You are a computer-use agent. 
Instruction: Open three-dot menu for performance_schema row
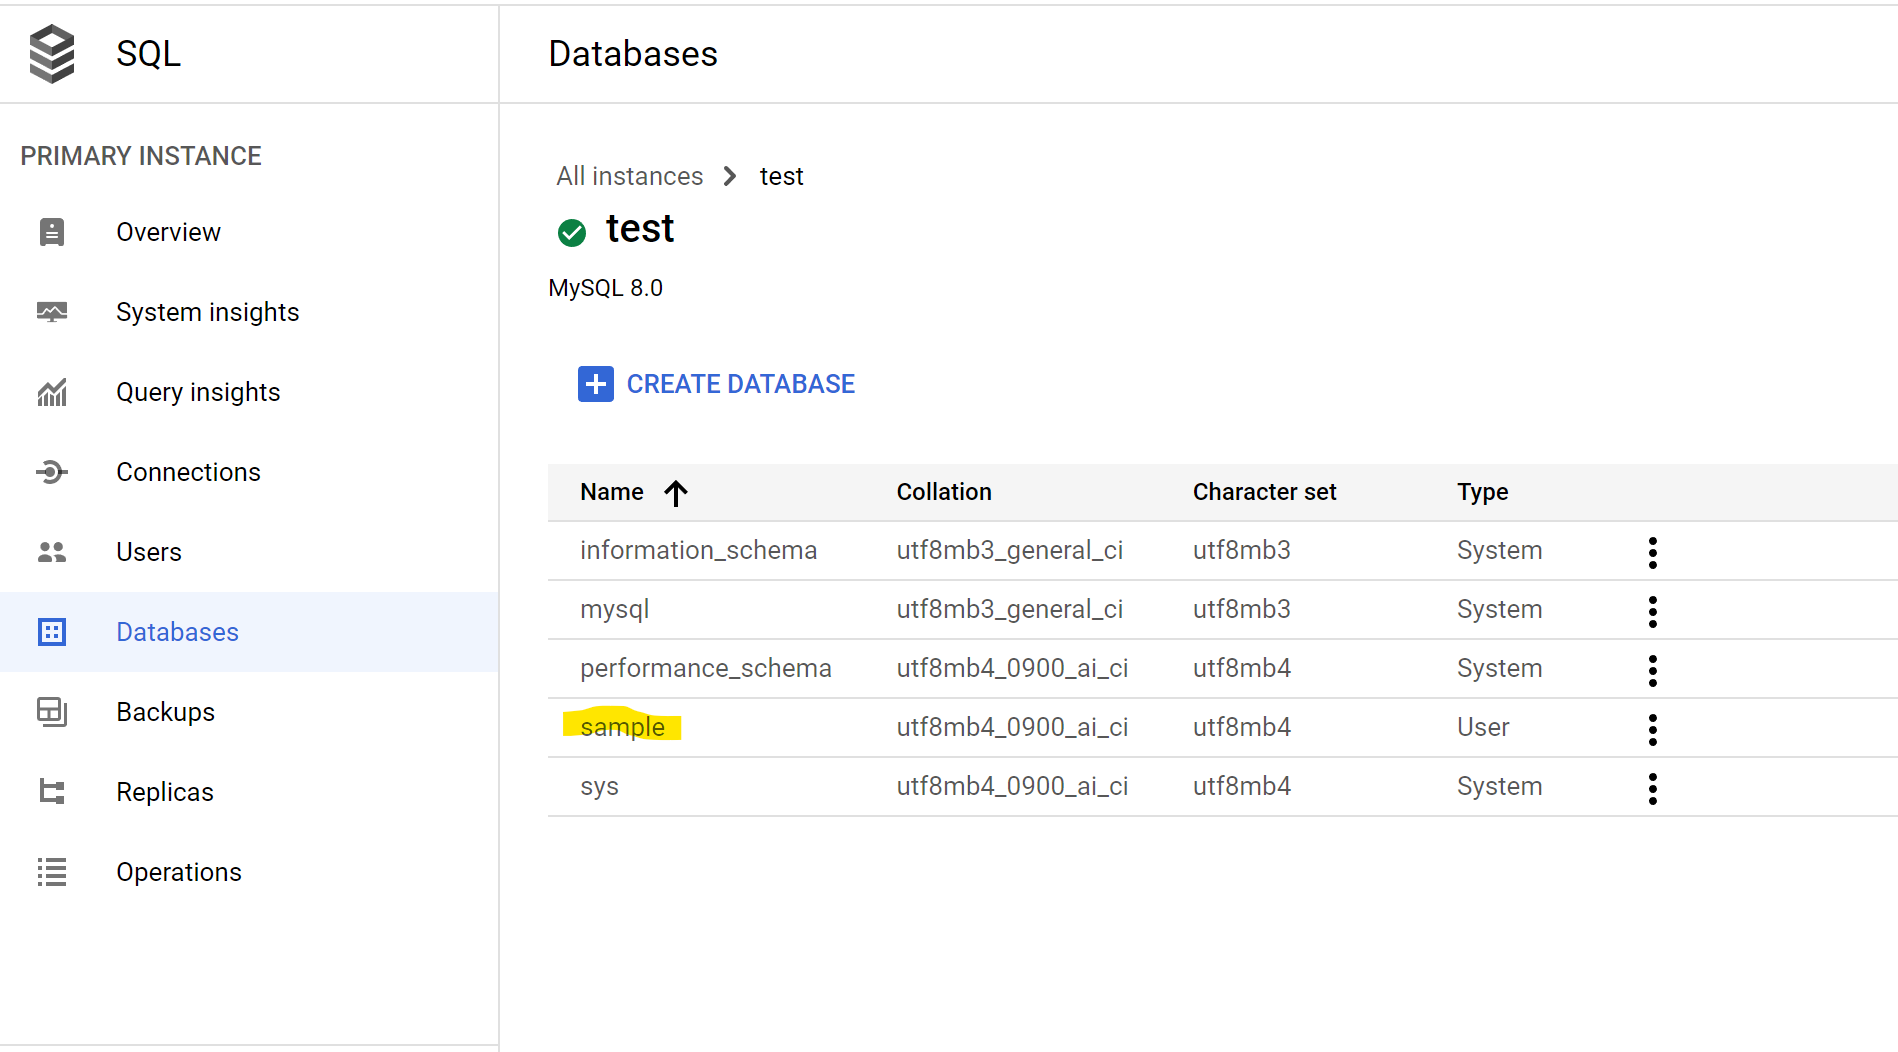click(x=1653, y=670)
